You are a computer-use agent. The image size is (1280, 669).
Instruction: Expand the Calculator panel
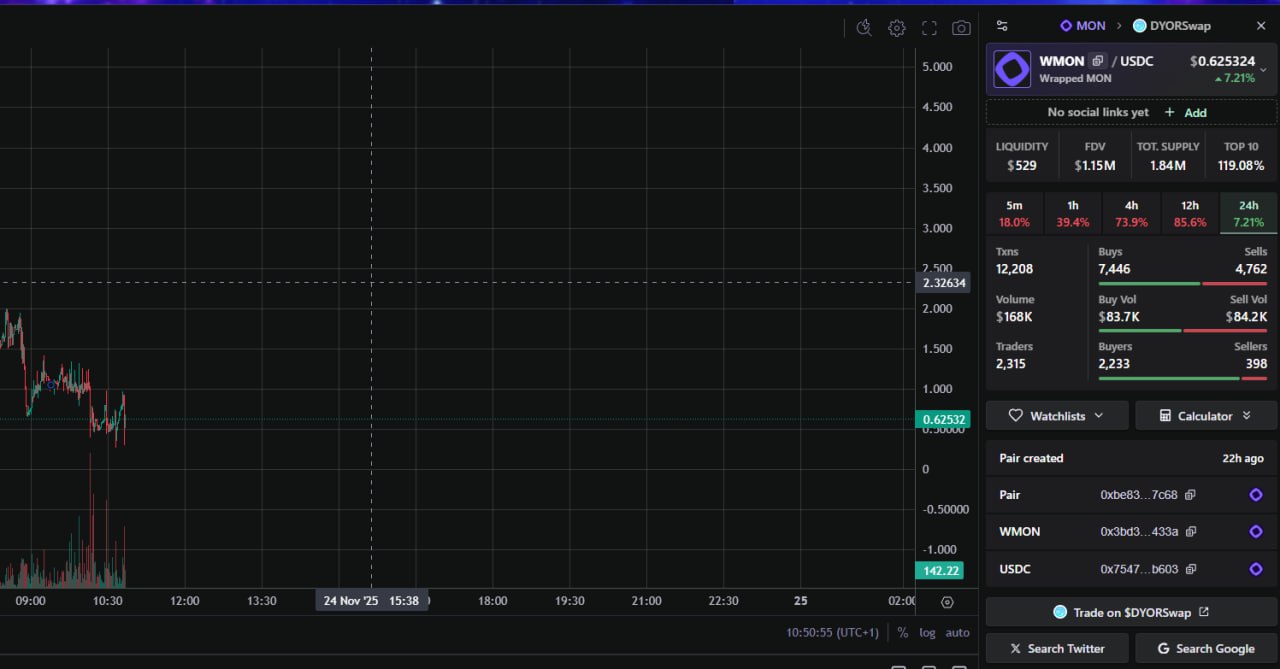click(1205, 416)
